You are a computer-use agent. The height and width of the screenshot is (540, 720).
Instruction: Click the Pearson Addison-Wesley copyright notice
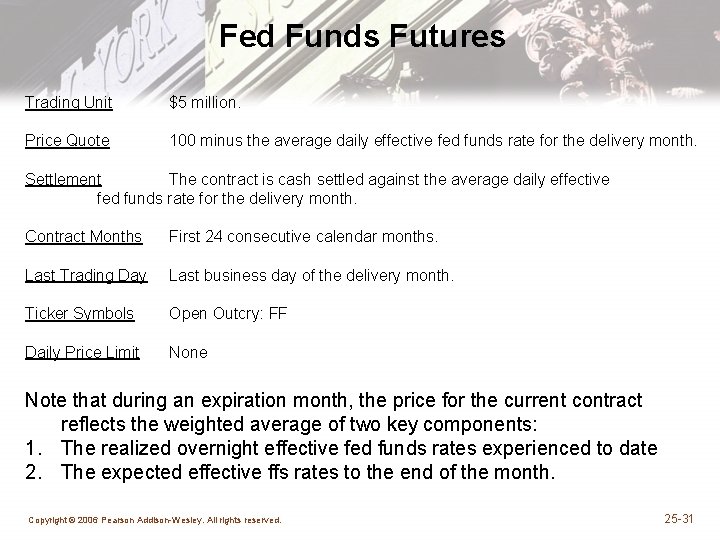coord(154,520)
